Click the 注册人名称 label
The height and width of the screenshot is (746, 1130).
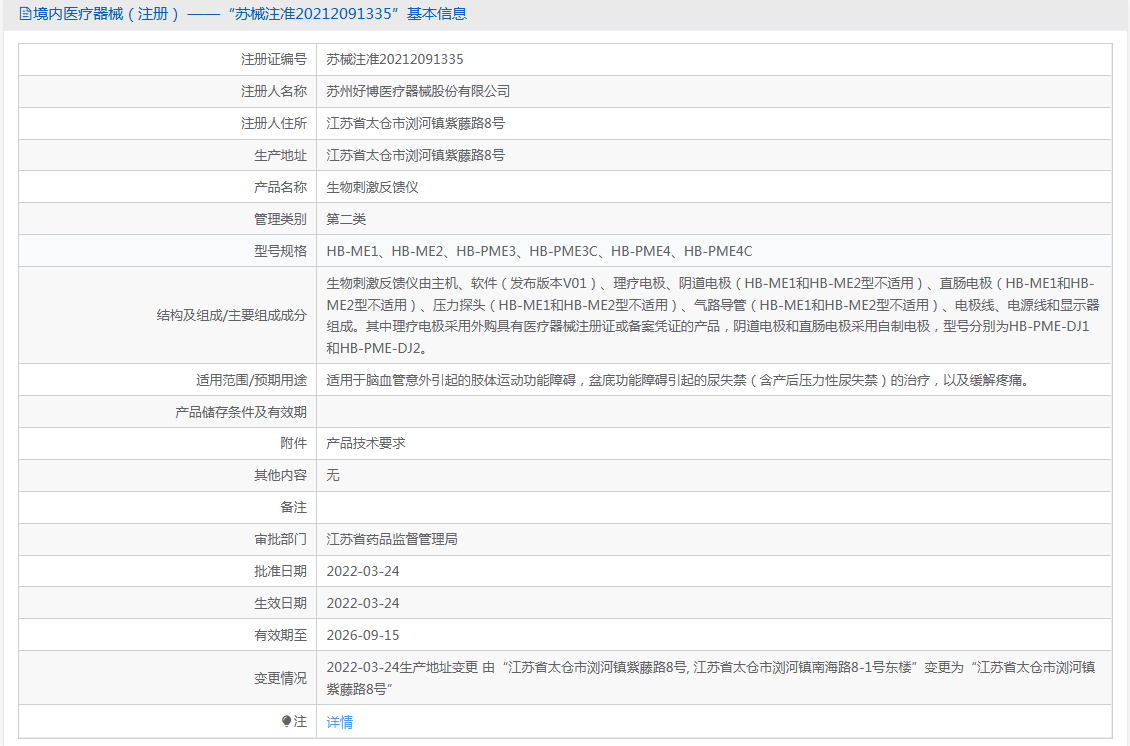click(274, 91)
